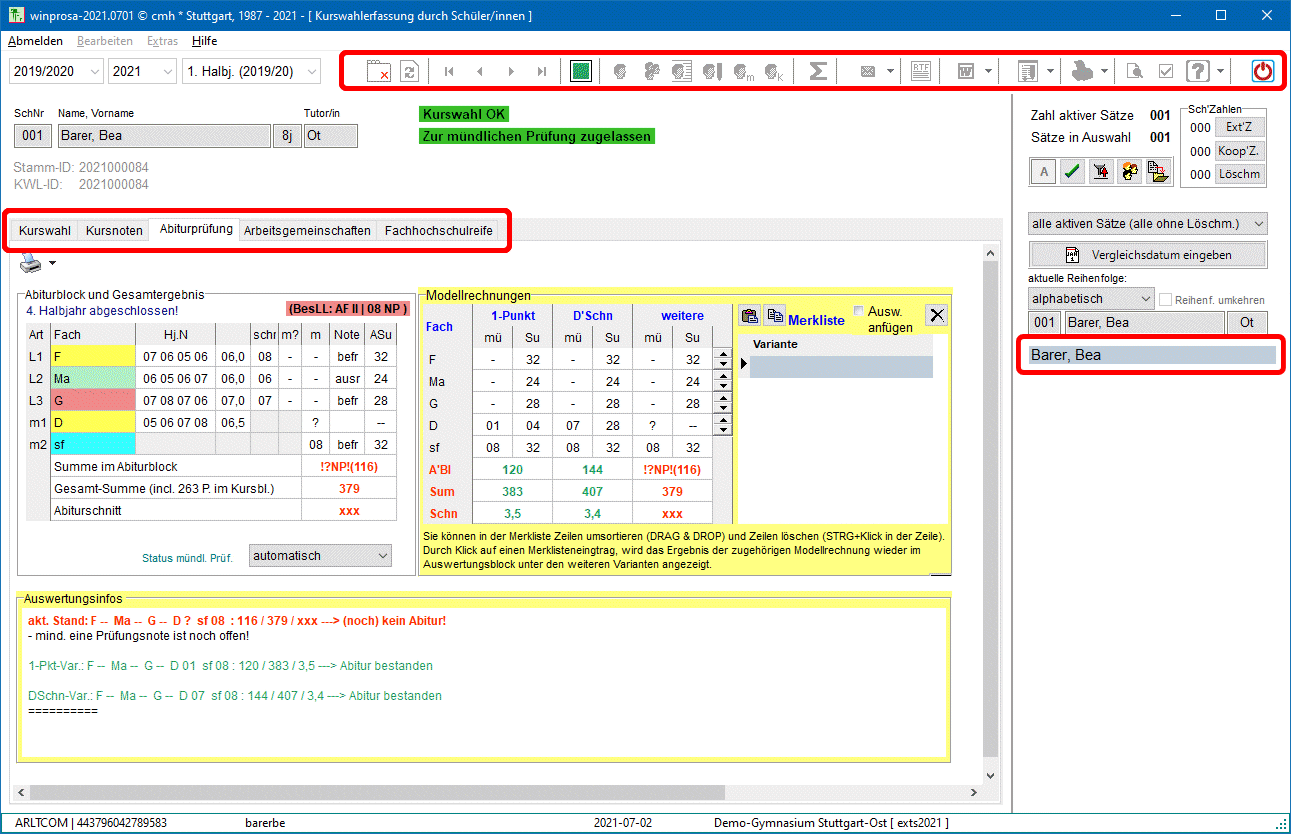This screenshot has height=834, width=1291.
Task: Toggle the 'Reihenf. umkehren' checkbox
Action: coord(1165,300)
